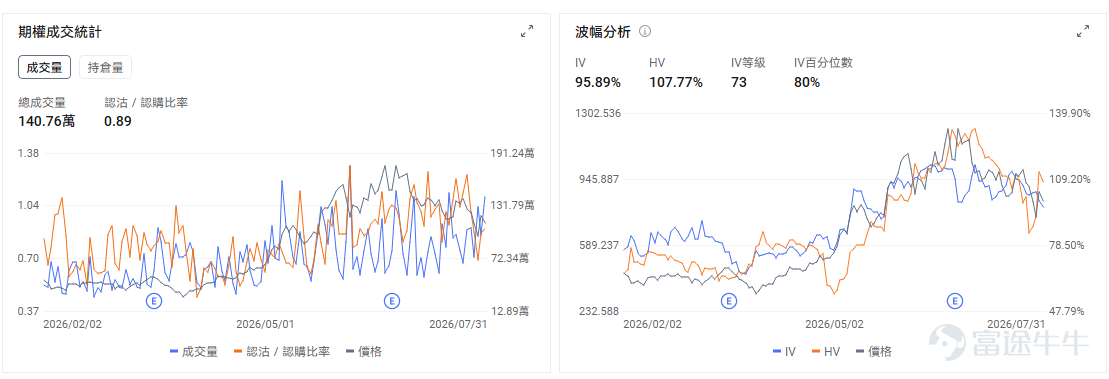Screen dimensions: 1109x379
Task: Toggle the 價格 legend in volatility chart
Action: 874,351
